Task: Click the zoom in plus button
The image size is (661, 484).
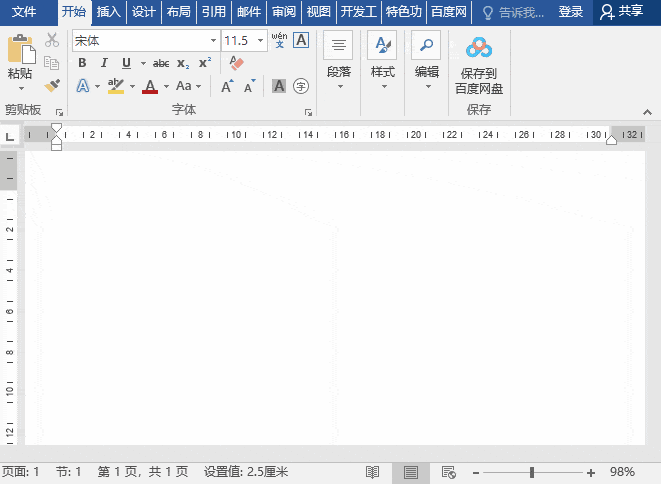Action: tap(591, 473)
